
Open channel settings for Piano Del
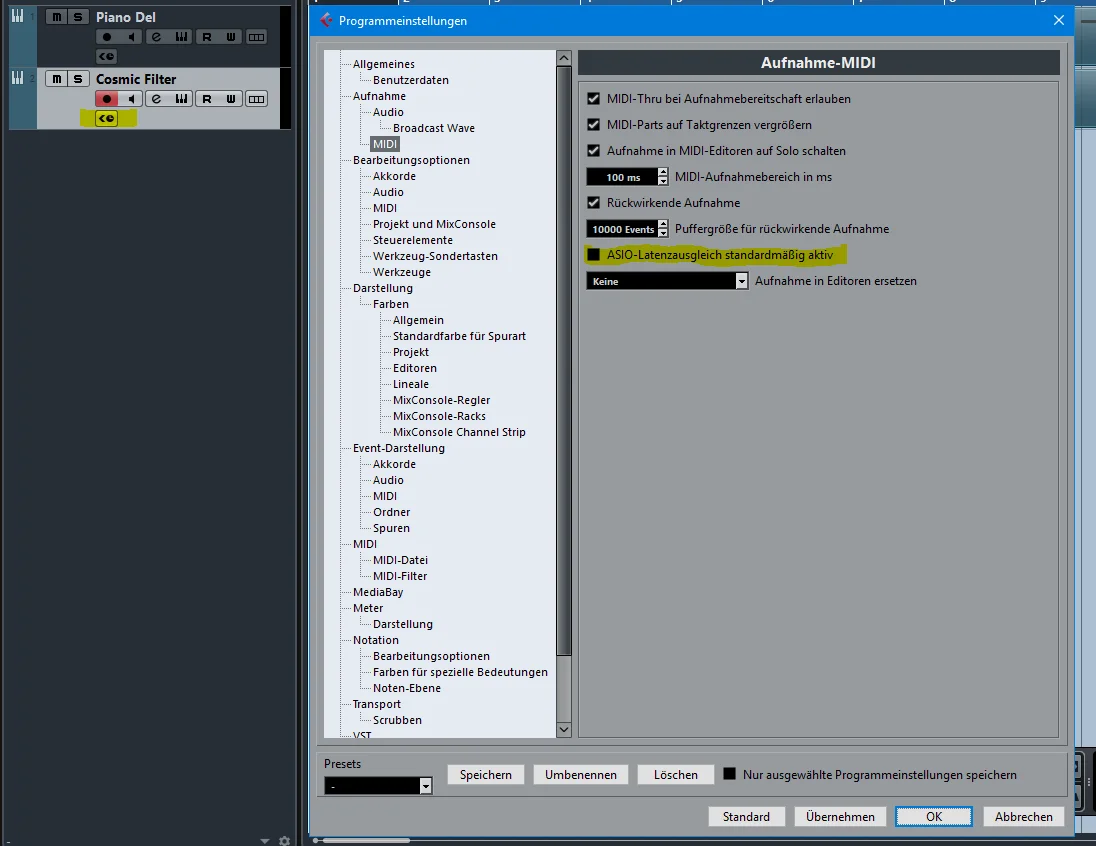click(x=157, y=37)
